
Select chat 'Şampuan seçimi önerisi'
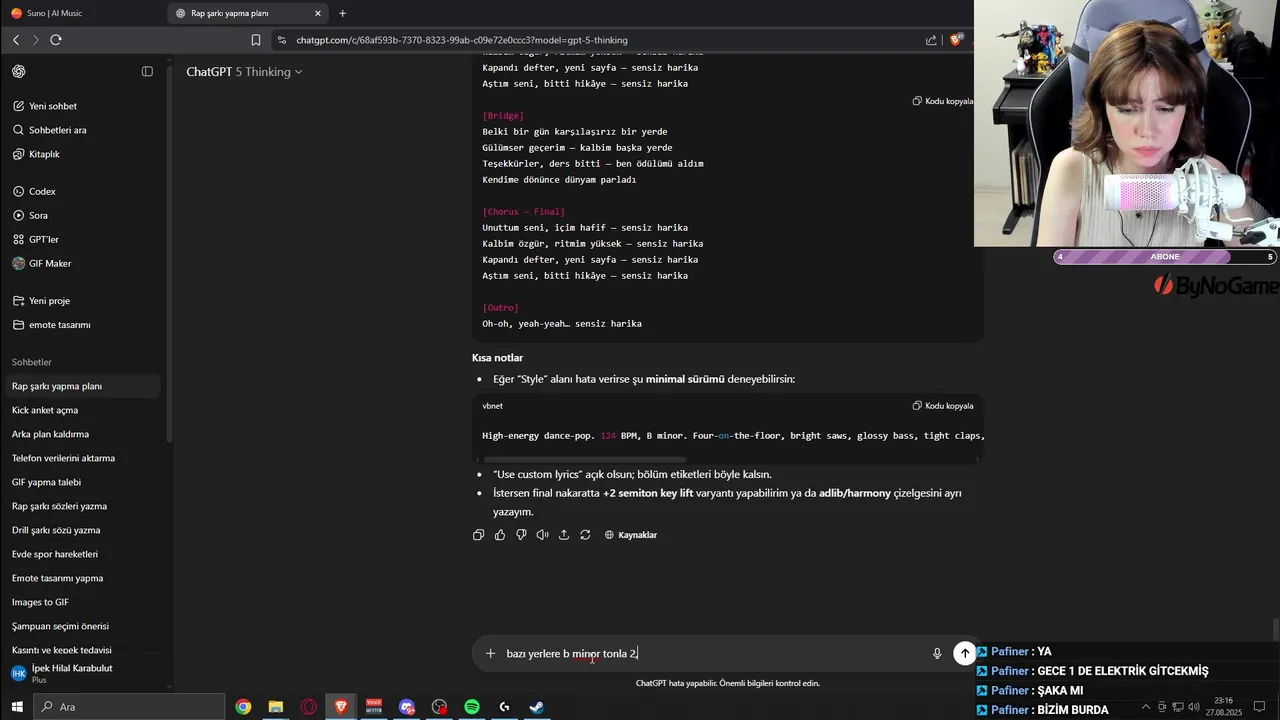84,626
